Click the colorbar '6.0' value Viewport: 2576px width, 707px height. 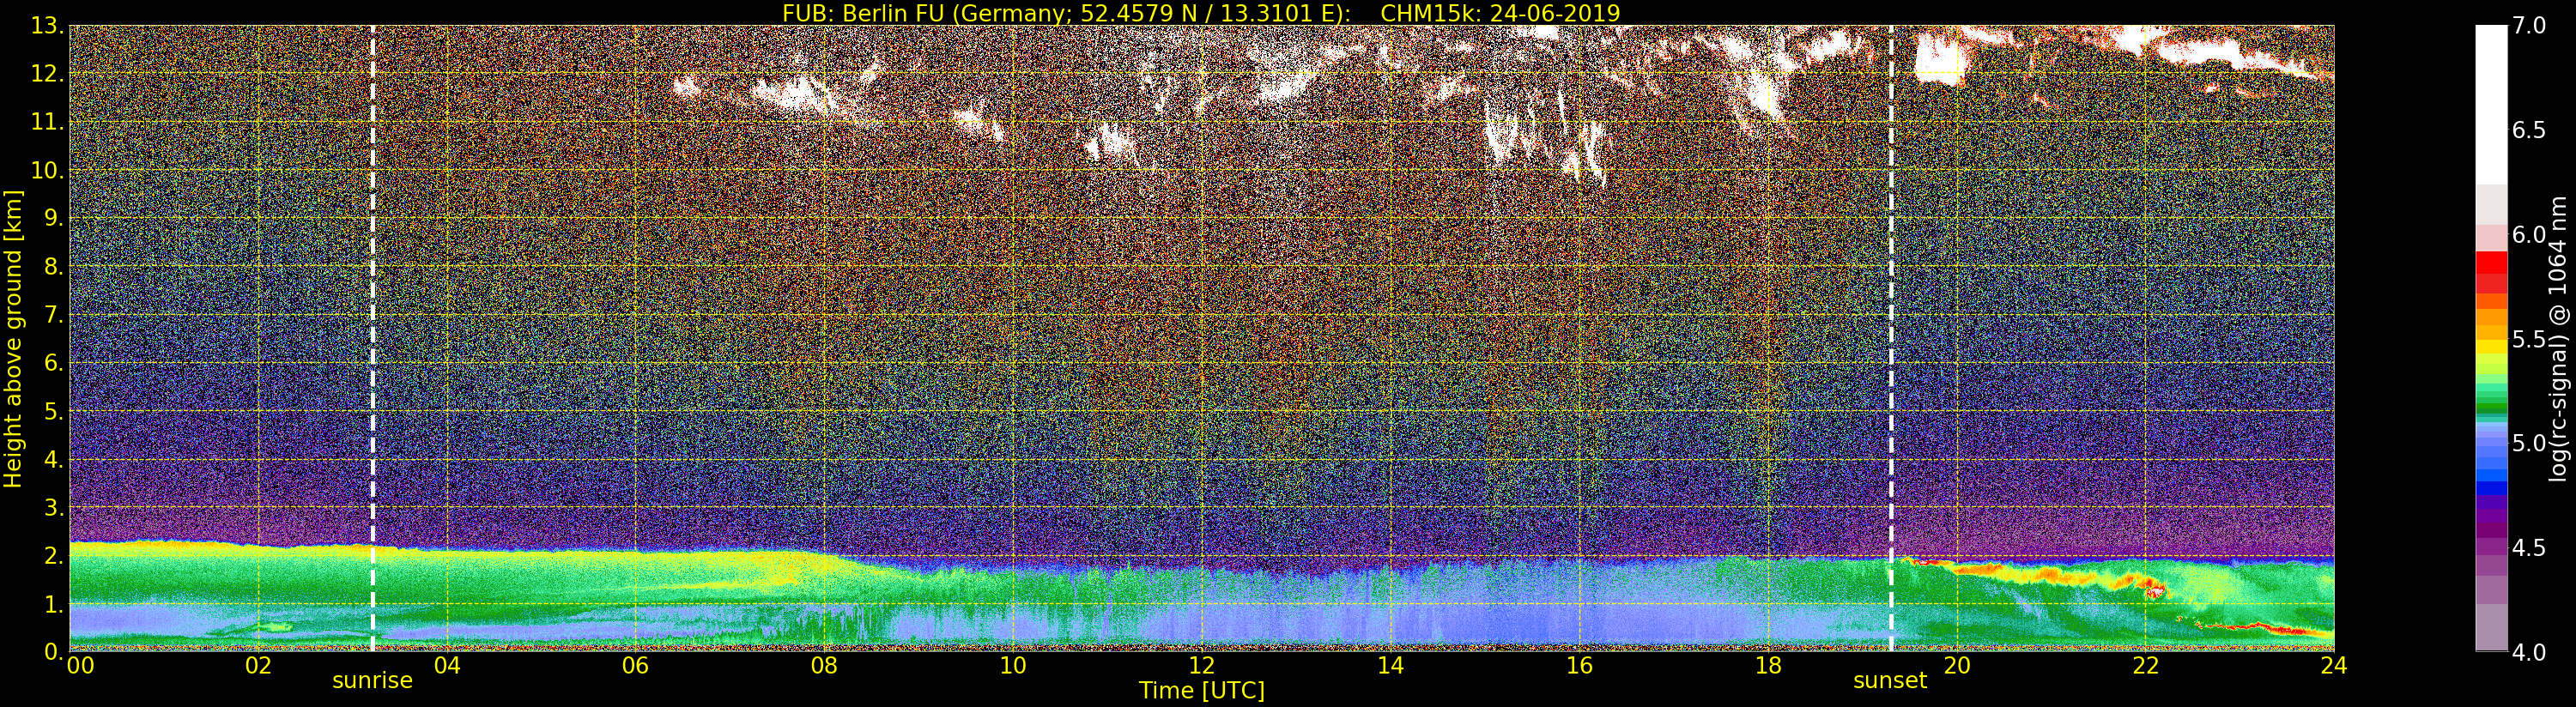pos(2529,235)
